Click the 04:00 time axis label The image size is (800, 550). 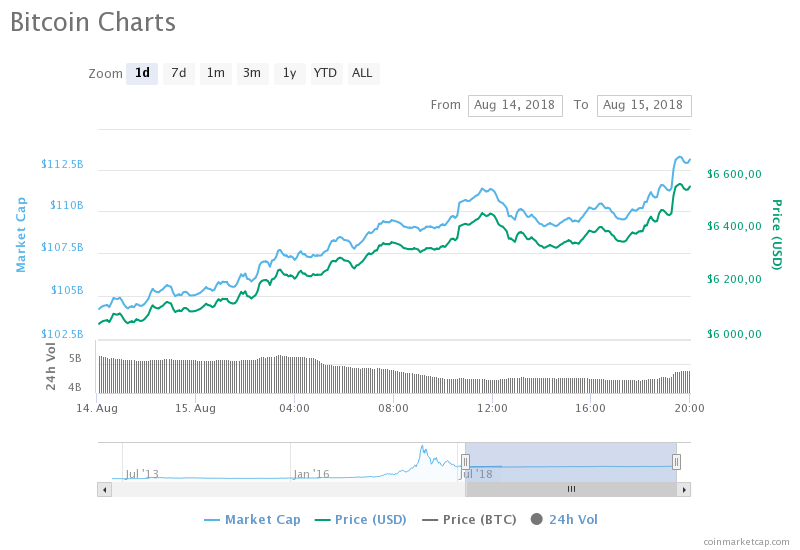pyautogui.click(x=294, y=408)
